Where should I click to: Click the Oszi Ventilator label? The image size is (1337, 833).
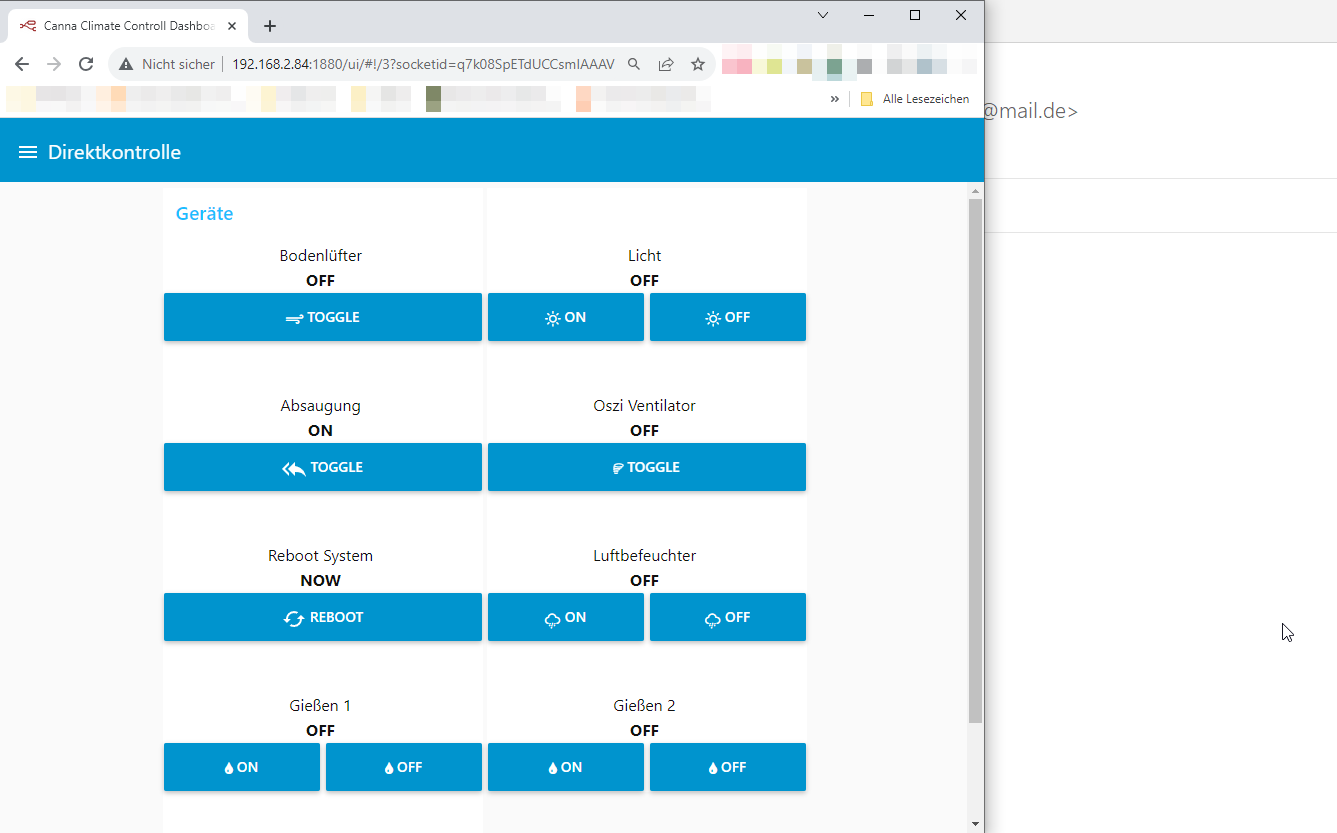click(x=644, y=405)
